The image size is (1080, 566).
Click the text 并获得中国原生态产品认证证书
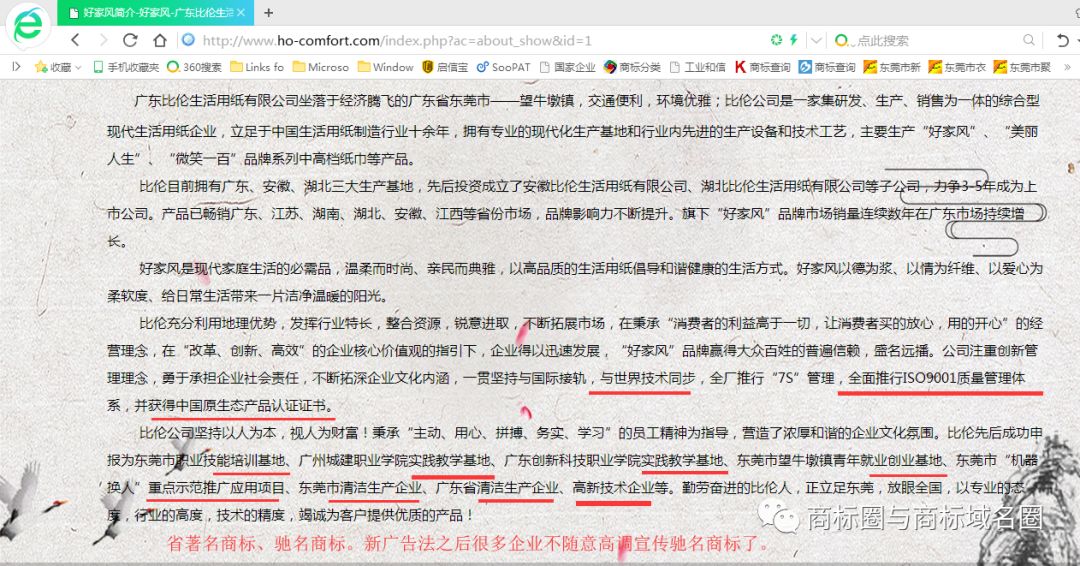[233, 406]
